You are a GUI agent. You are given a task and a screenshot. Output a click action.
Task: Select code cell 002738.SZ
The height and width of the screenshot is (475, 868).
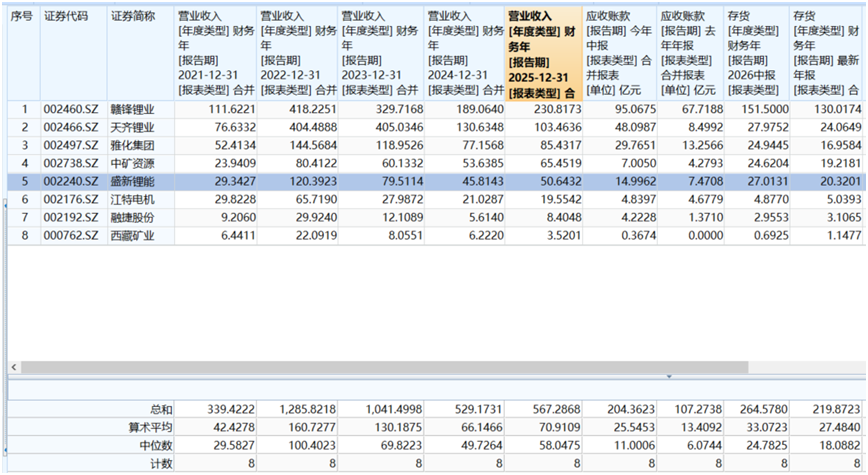[74, 163]
